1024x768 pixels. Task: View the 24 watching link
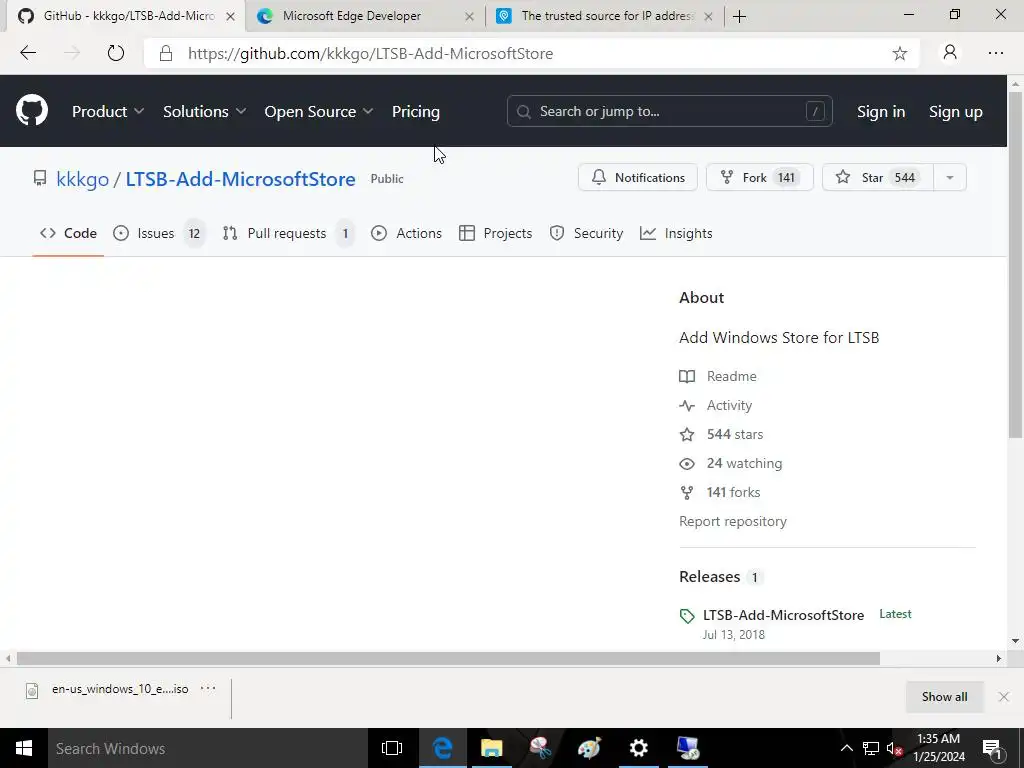744,463
